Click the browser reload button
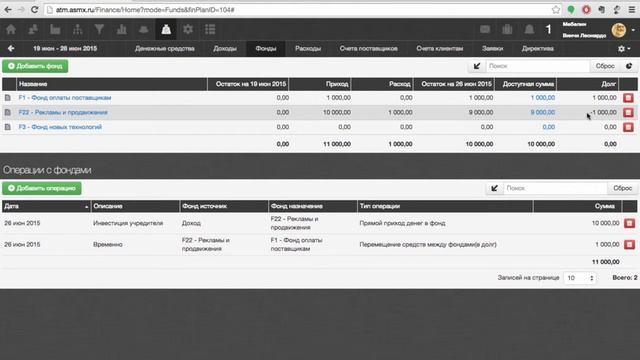The height and width of the screenshot is (360, 640). tap(35, 9)
